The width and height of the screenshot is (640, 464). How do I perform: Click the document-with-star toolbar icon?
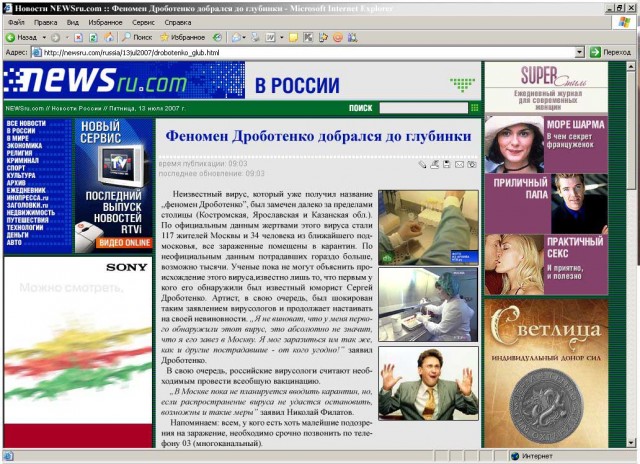coord(323,38)
